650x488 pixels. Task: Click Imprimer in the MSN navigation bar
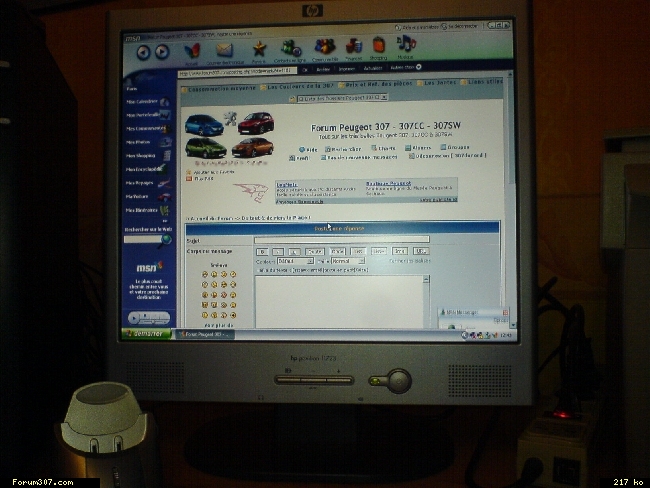coord(347,69)
